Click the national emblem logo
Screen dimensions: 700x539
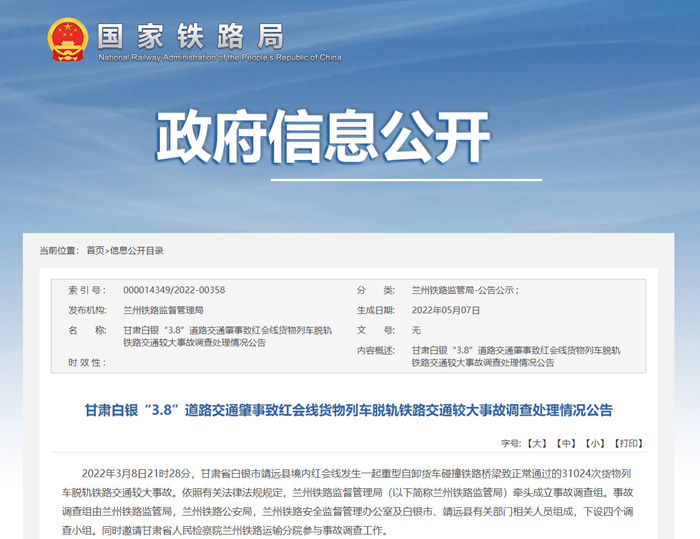tap(68, 39)
